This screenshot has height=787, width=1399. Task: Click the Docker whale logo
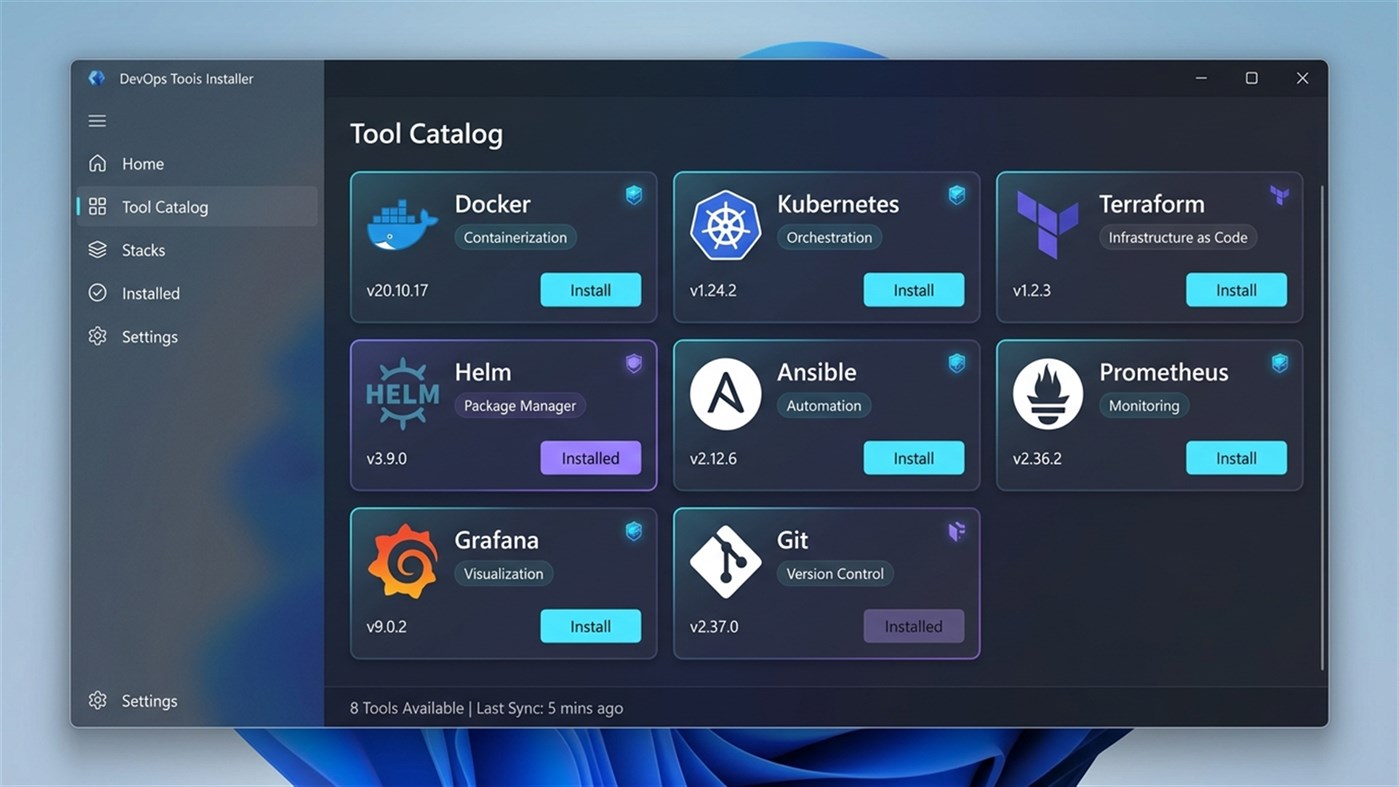point(402,224)
